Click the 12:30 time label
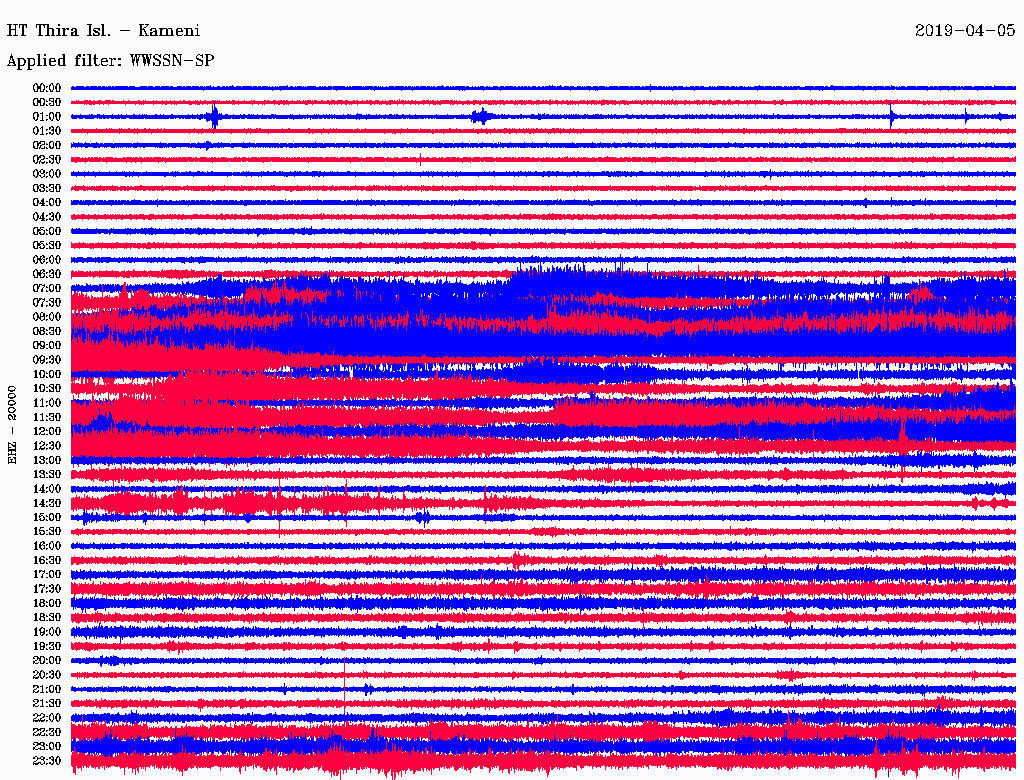 pyautogui.click(x=47, y=446)
